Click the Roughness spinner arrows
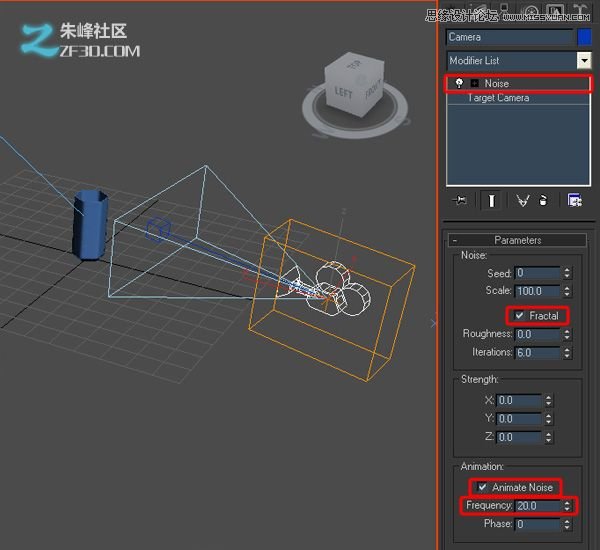This screenshot has height=550, width=600. pyautogui.click(x=567, y=334)
